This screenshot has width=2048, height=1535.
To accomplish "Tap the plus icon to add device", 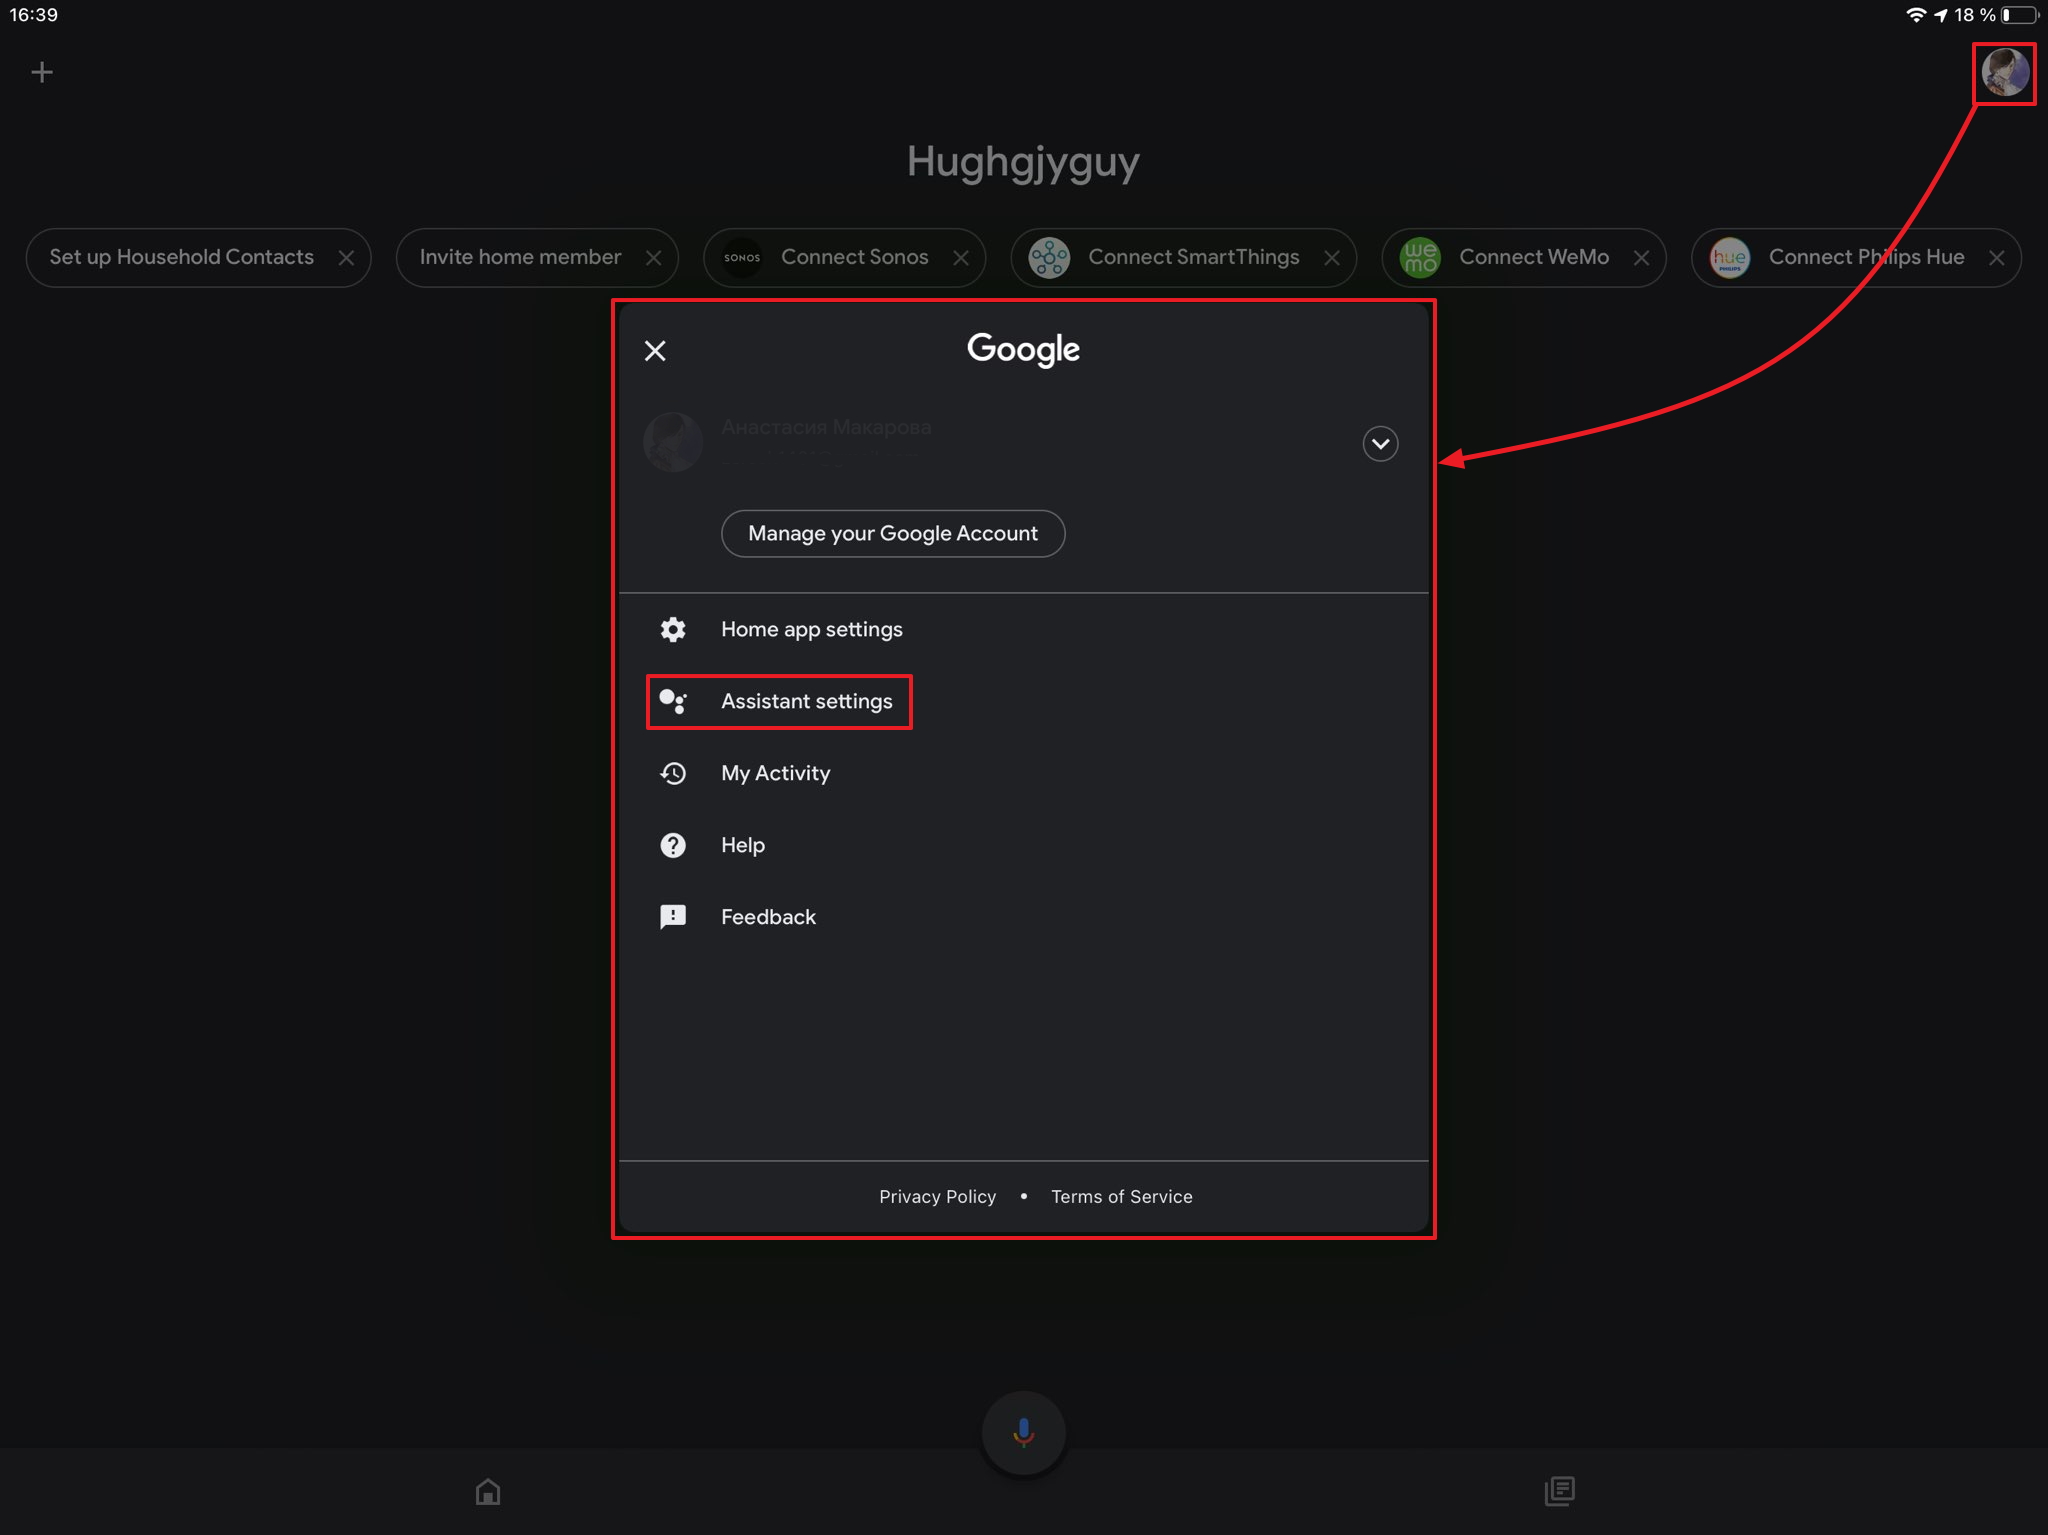I will pos(42,72).
